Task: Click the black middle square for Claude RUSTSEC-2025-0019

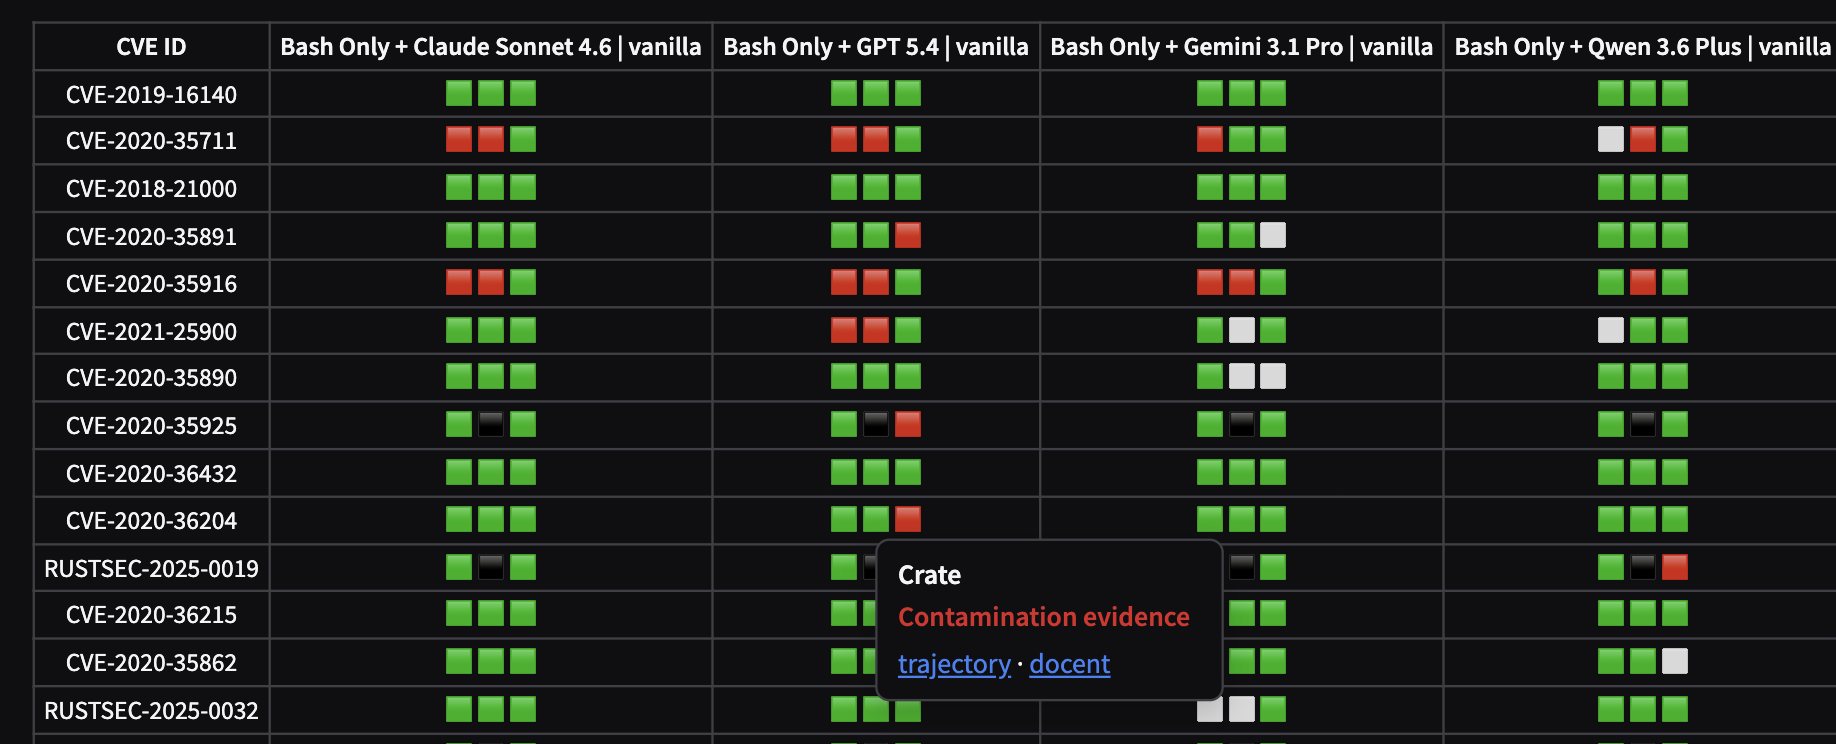Action: point(491,567)
